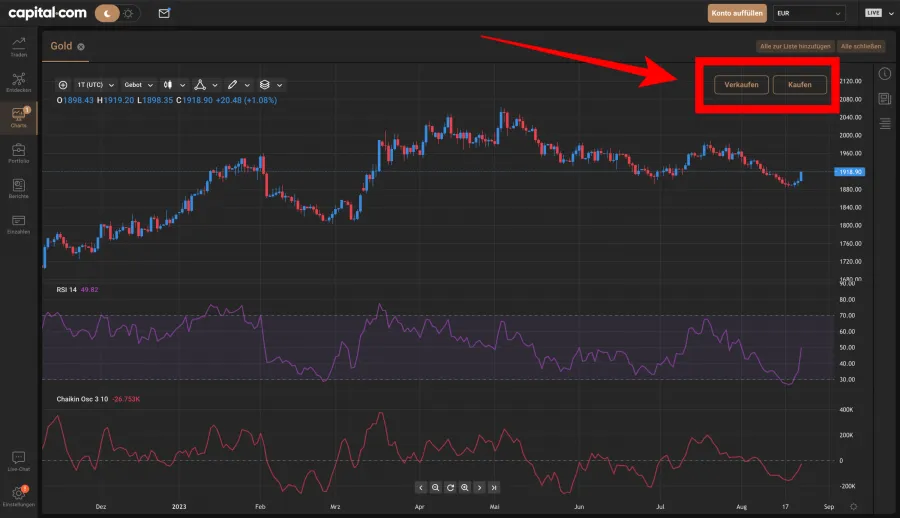Expand the 1T (UTC) timeframe dropdown
The image size is (900, 518).
(x=96, y=85)
